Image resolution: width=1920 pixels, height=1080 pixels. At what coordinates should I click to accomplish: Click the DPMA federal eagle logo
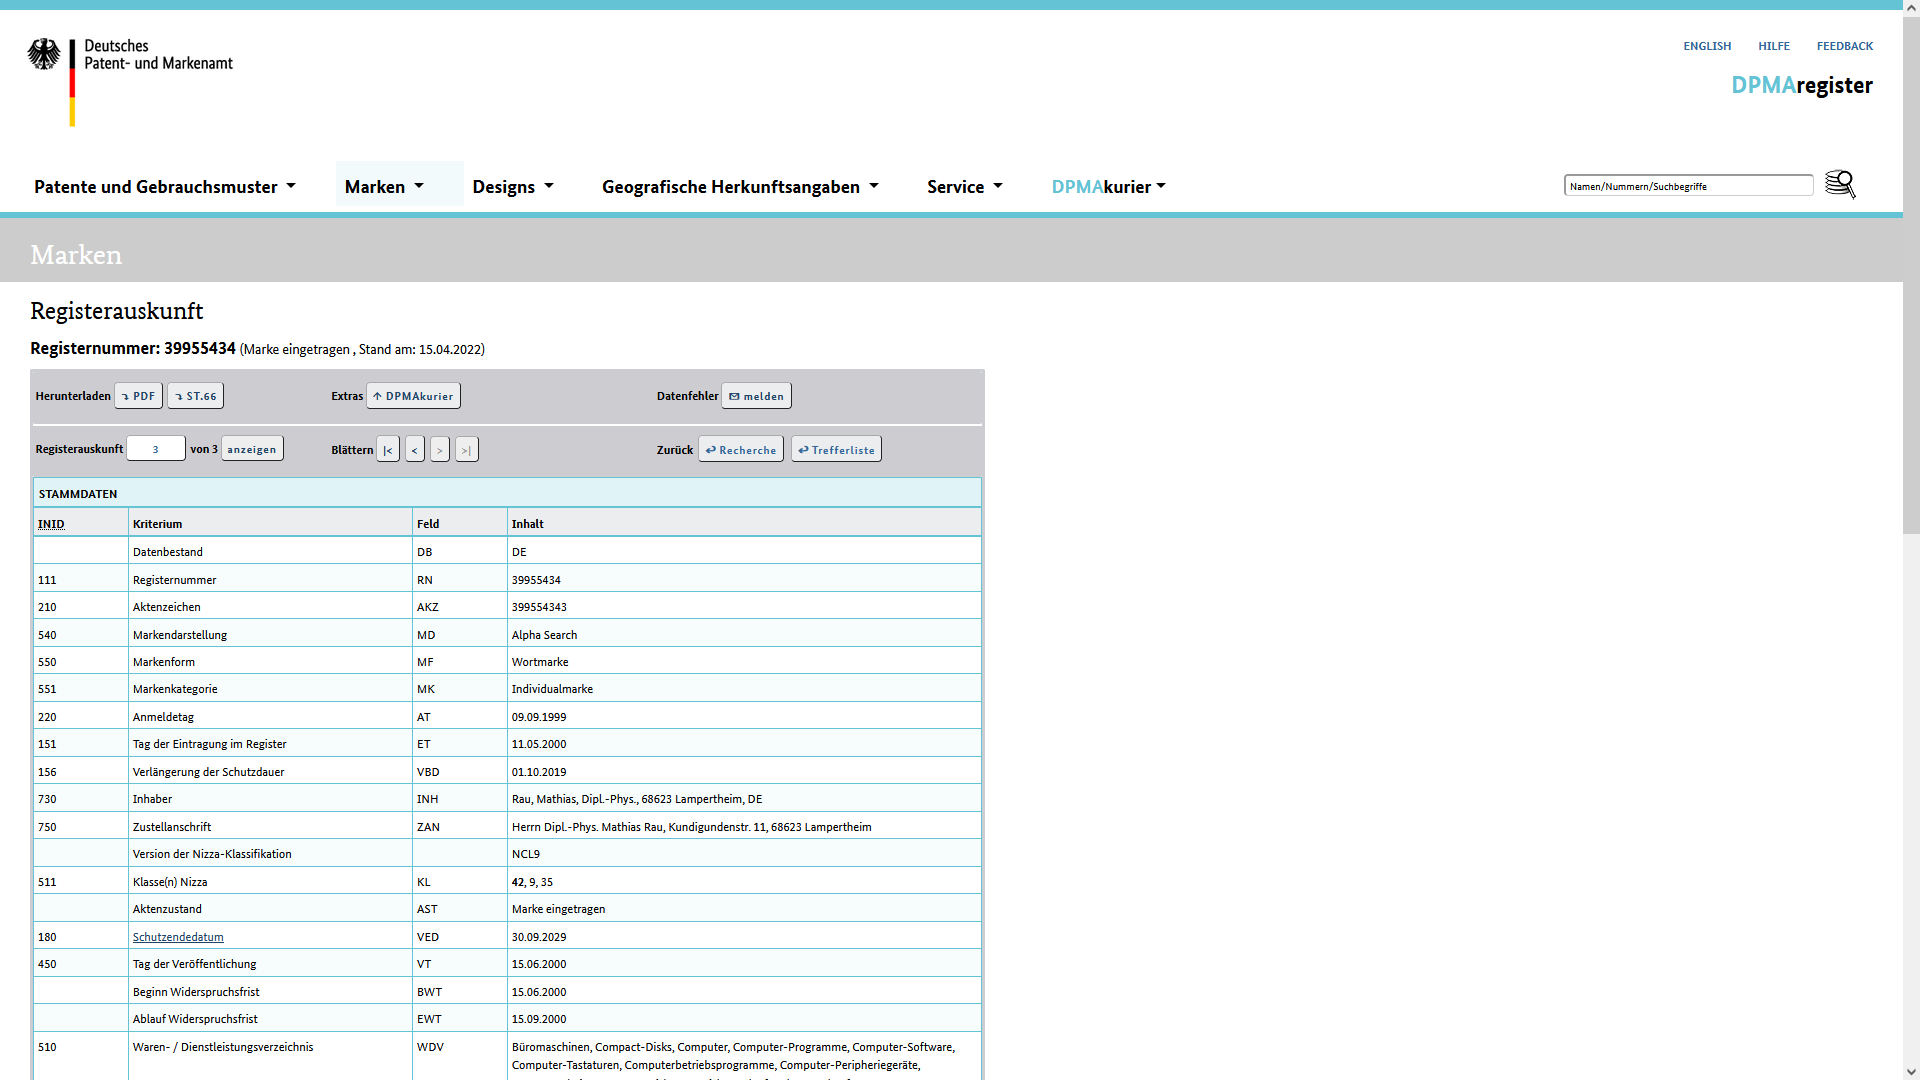click(x=44, y=54)
